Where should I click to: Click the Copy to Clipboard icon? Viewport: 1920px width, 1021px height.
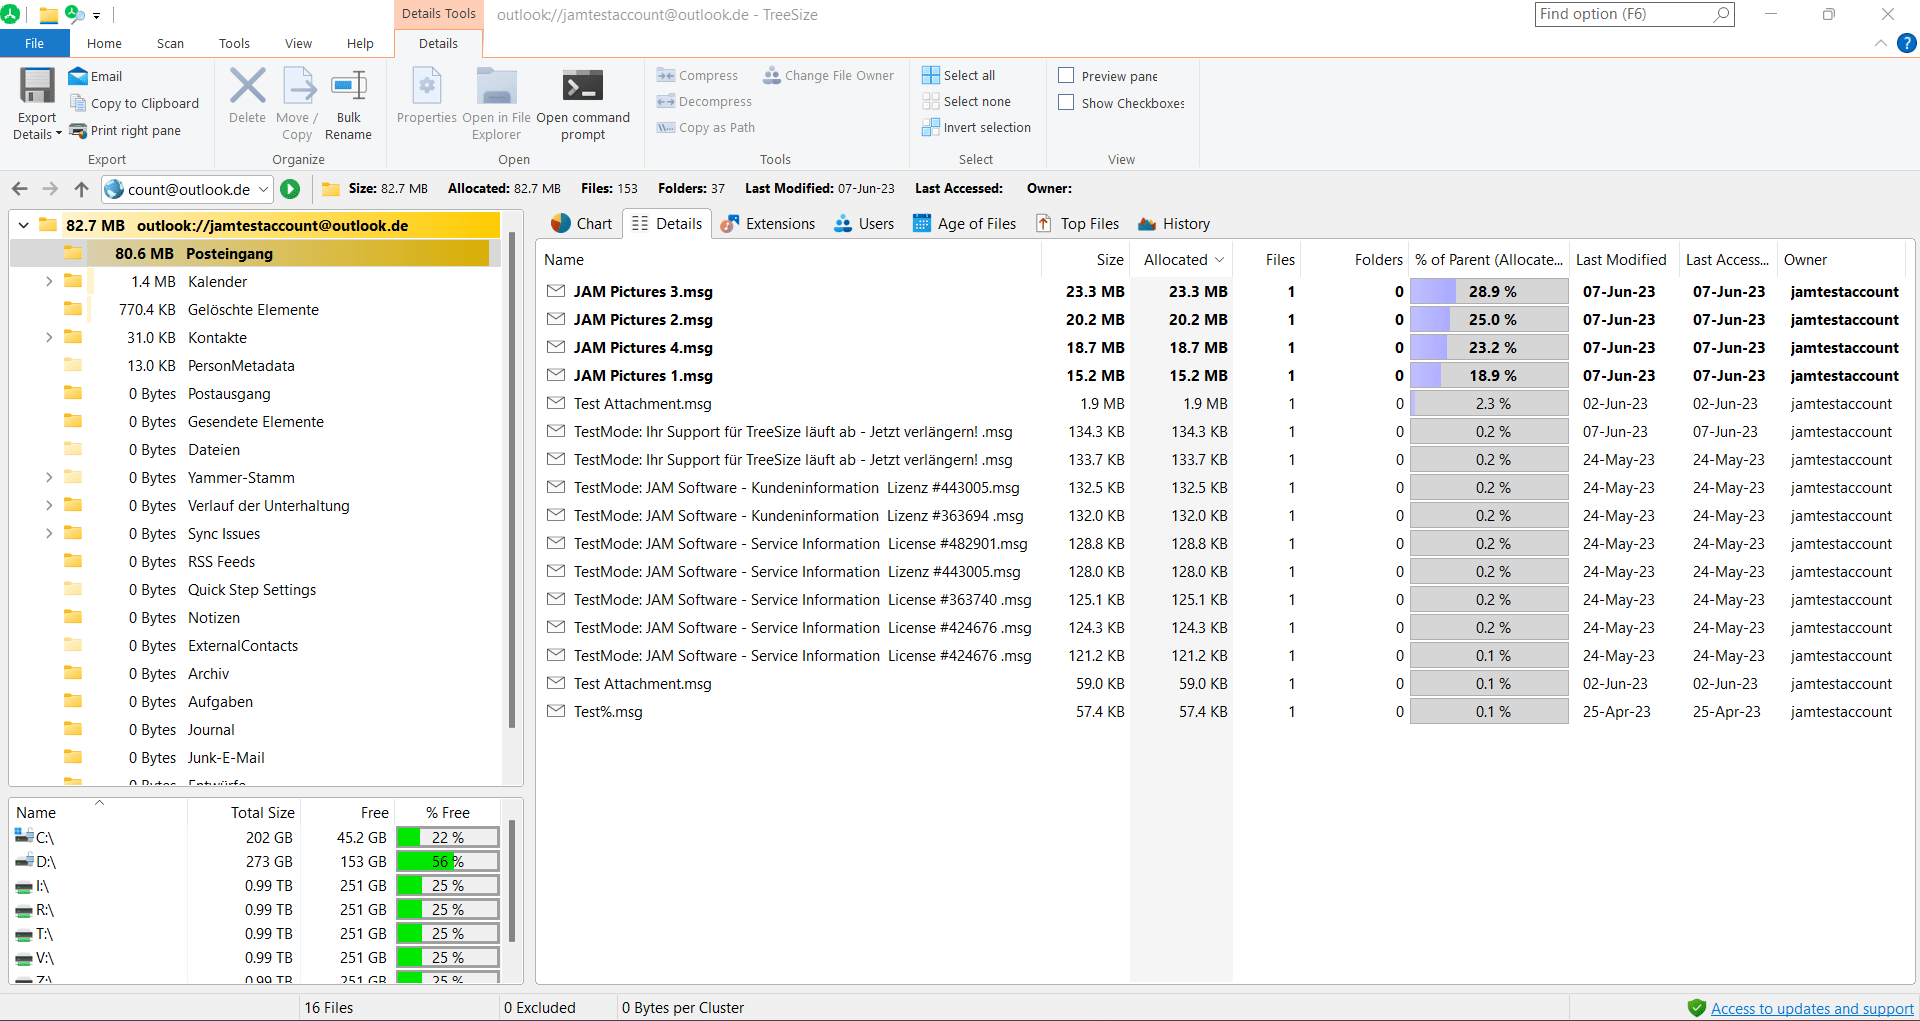pyautogui.click(x=80, y=103)
